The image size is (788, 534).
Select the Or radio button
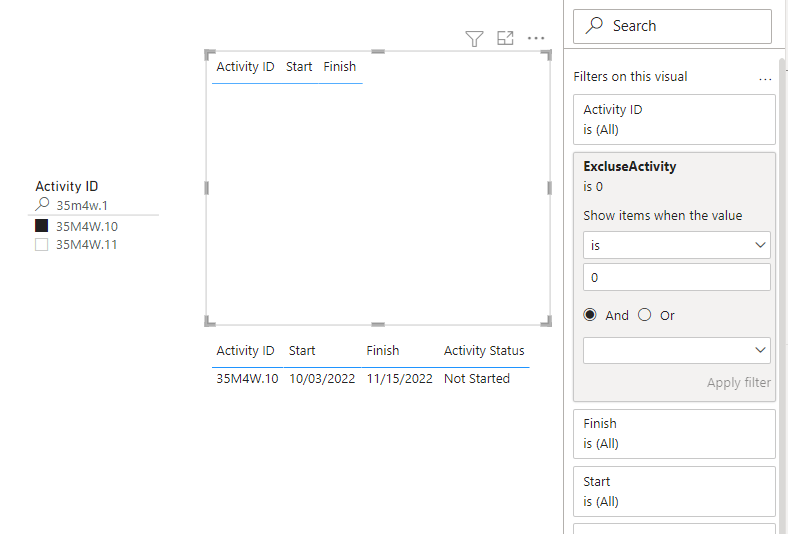644,315
